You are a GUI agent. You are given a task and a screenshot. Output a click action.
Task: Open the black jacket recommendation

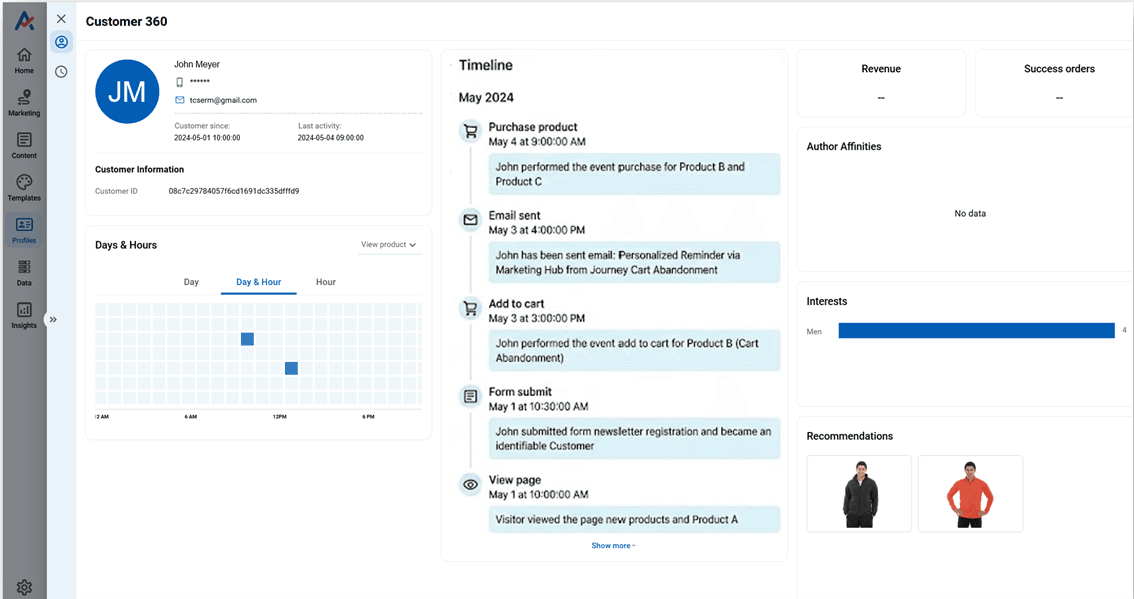tap(859, 494)
